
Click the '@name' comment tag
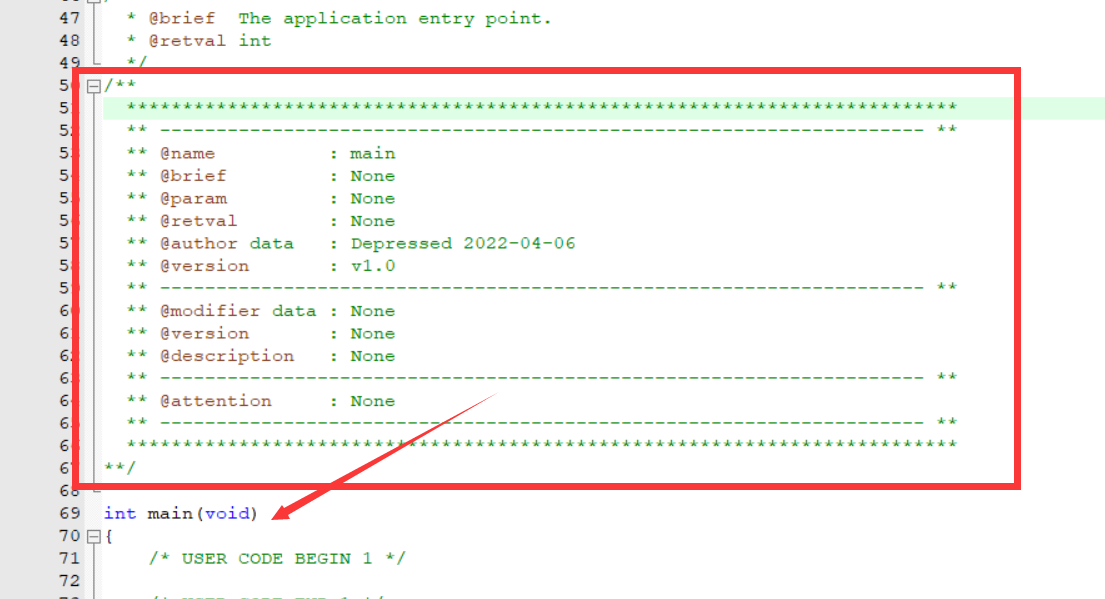(187, 154)
